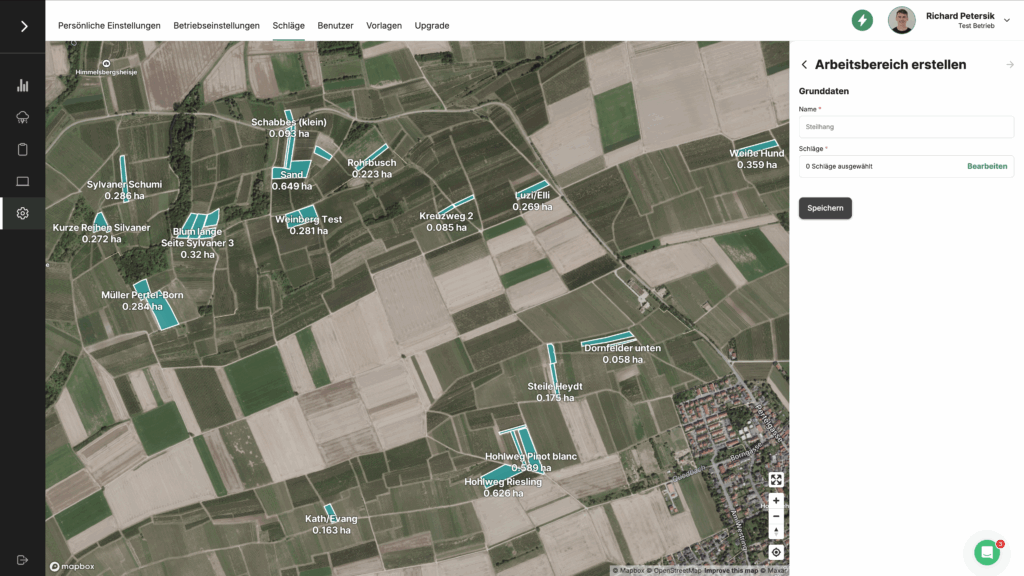Viewport: 1024px width, 576px height.
Task: Click the clipboard icon in sidebar
Action: click(x=23, y=149)
